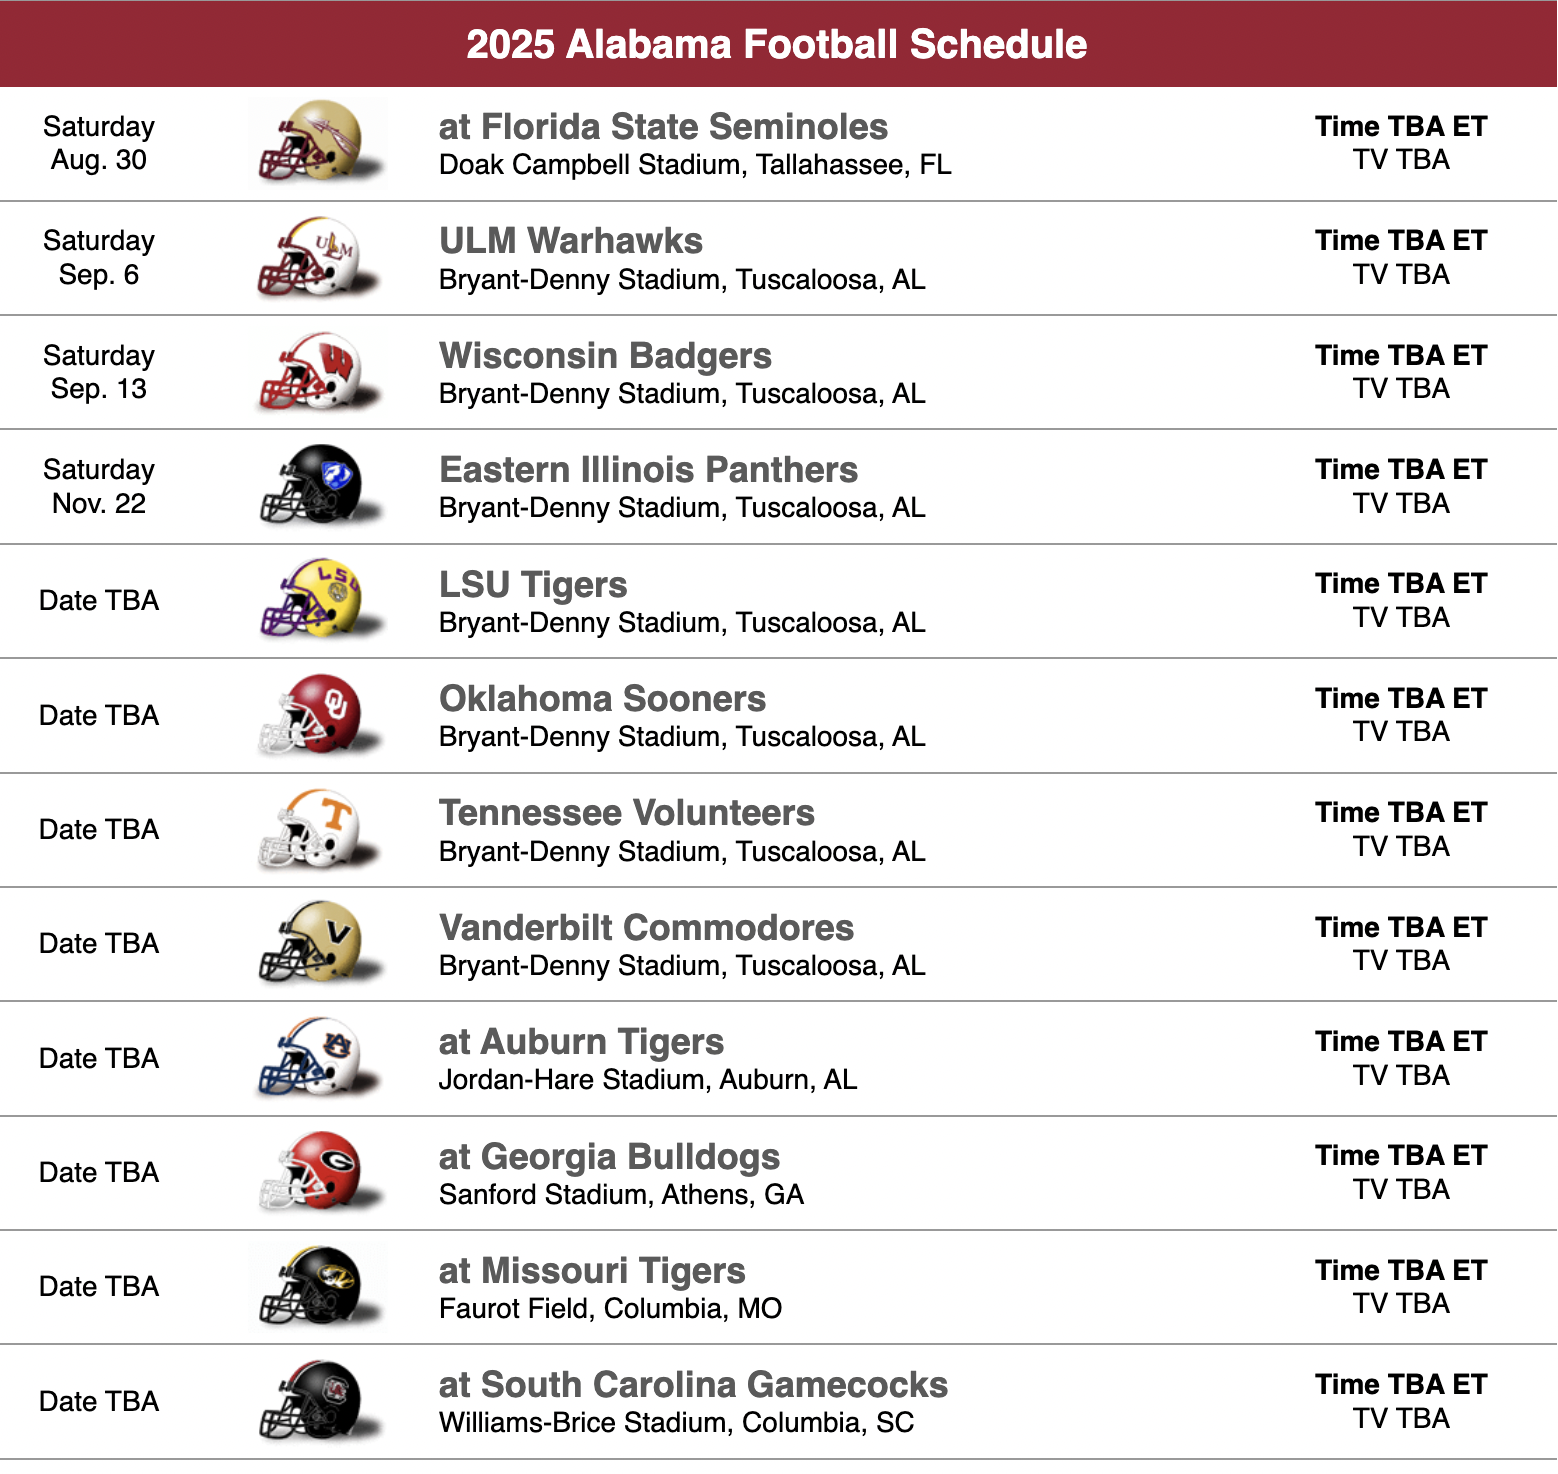Click the Wisconsin Badgers helmet icon
Viewport: 1558px width, 1474px height.
coord(318,372)
